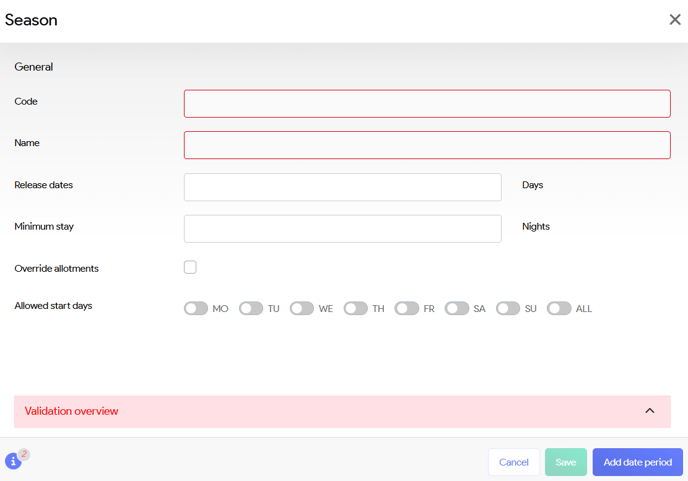Screen dimensions: 688x481
Task: Close the Season dialog with X icon
Action: click(674, 20)
